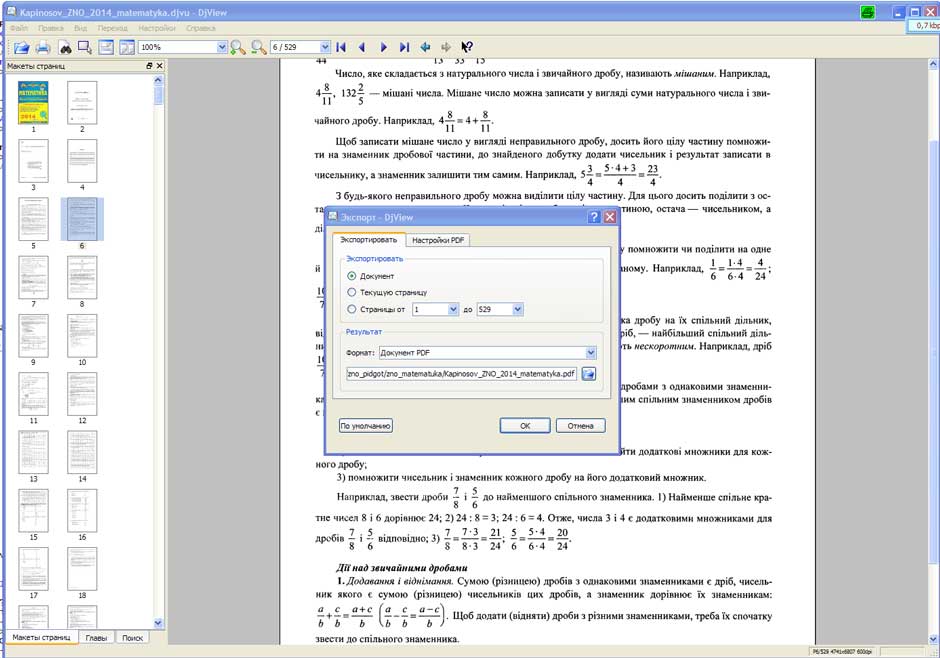Open the Формат dropdown list
940x658 pixels.
(x=591, y=352)
